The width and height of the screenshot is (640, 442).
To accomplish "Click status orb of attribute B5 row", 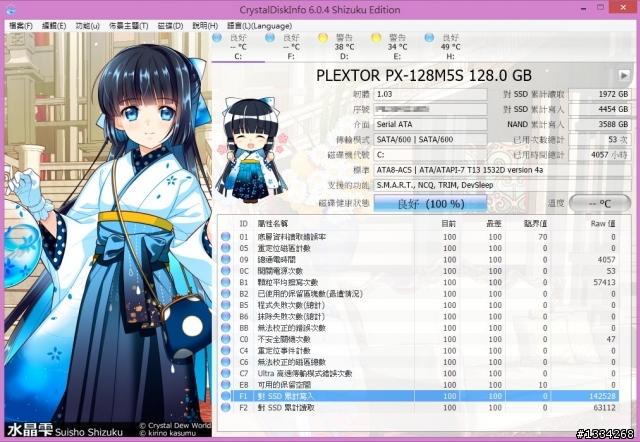I will click(225, 305).
